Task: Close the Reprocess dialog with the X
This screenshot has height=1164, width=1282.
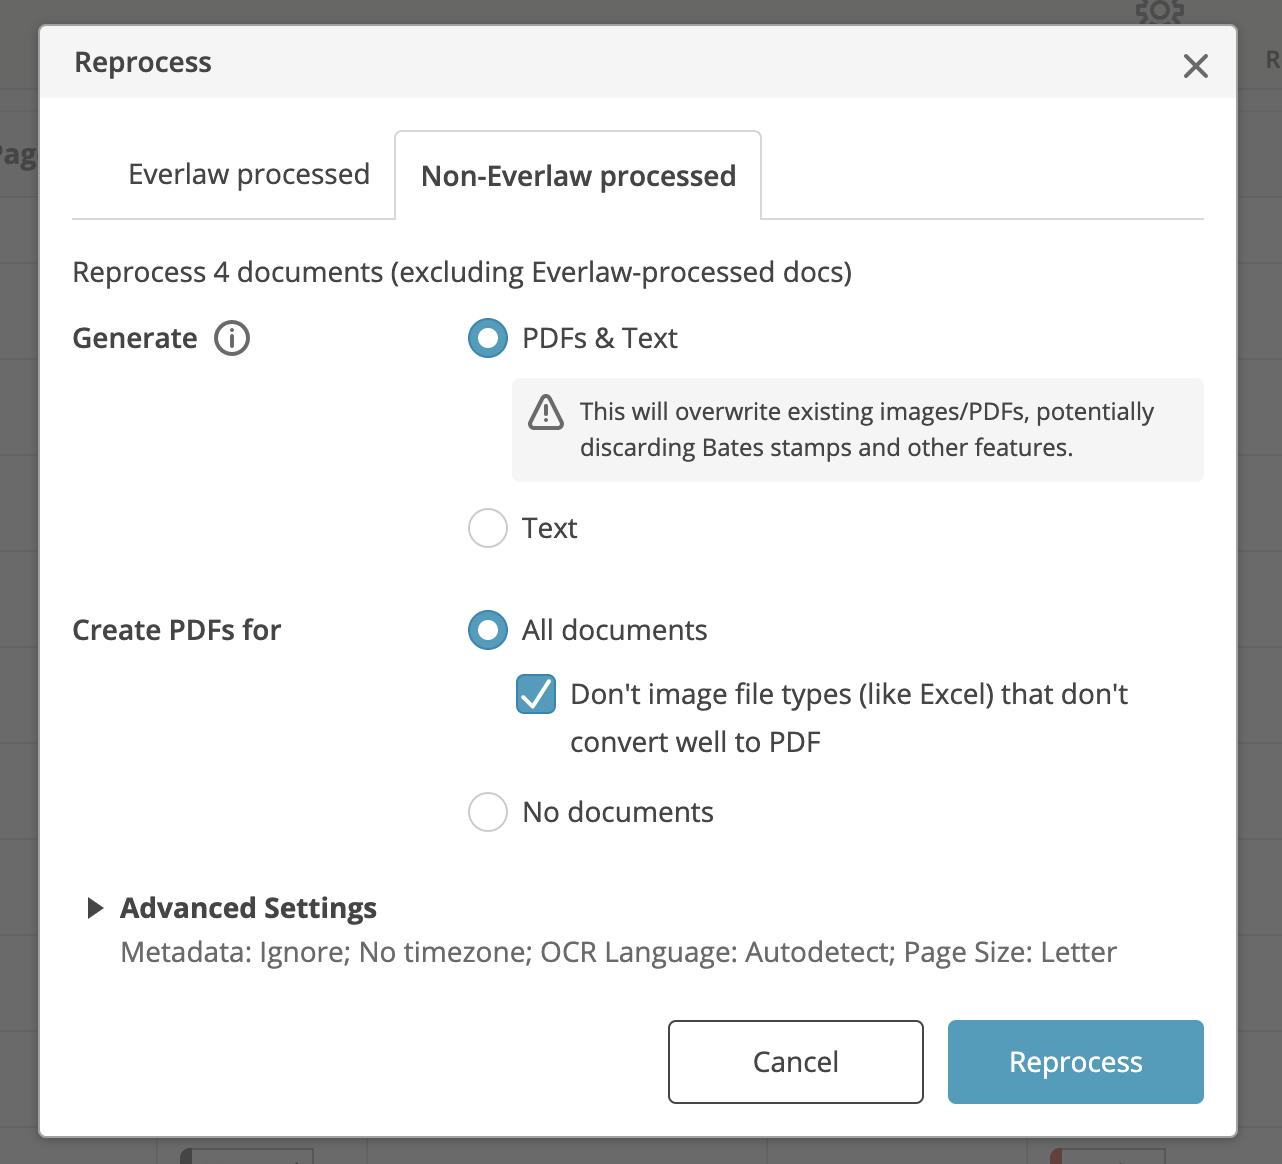Action: [x=1196, y=66]
